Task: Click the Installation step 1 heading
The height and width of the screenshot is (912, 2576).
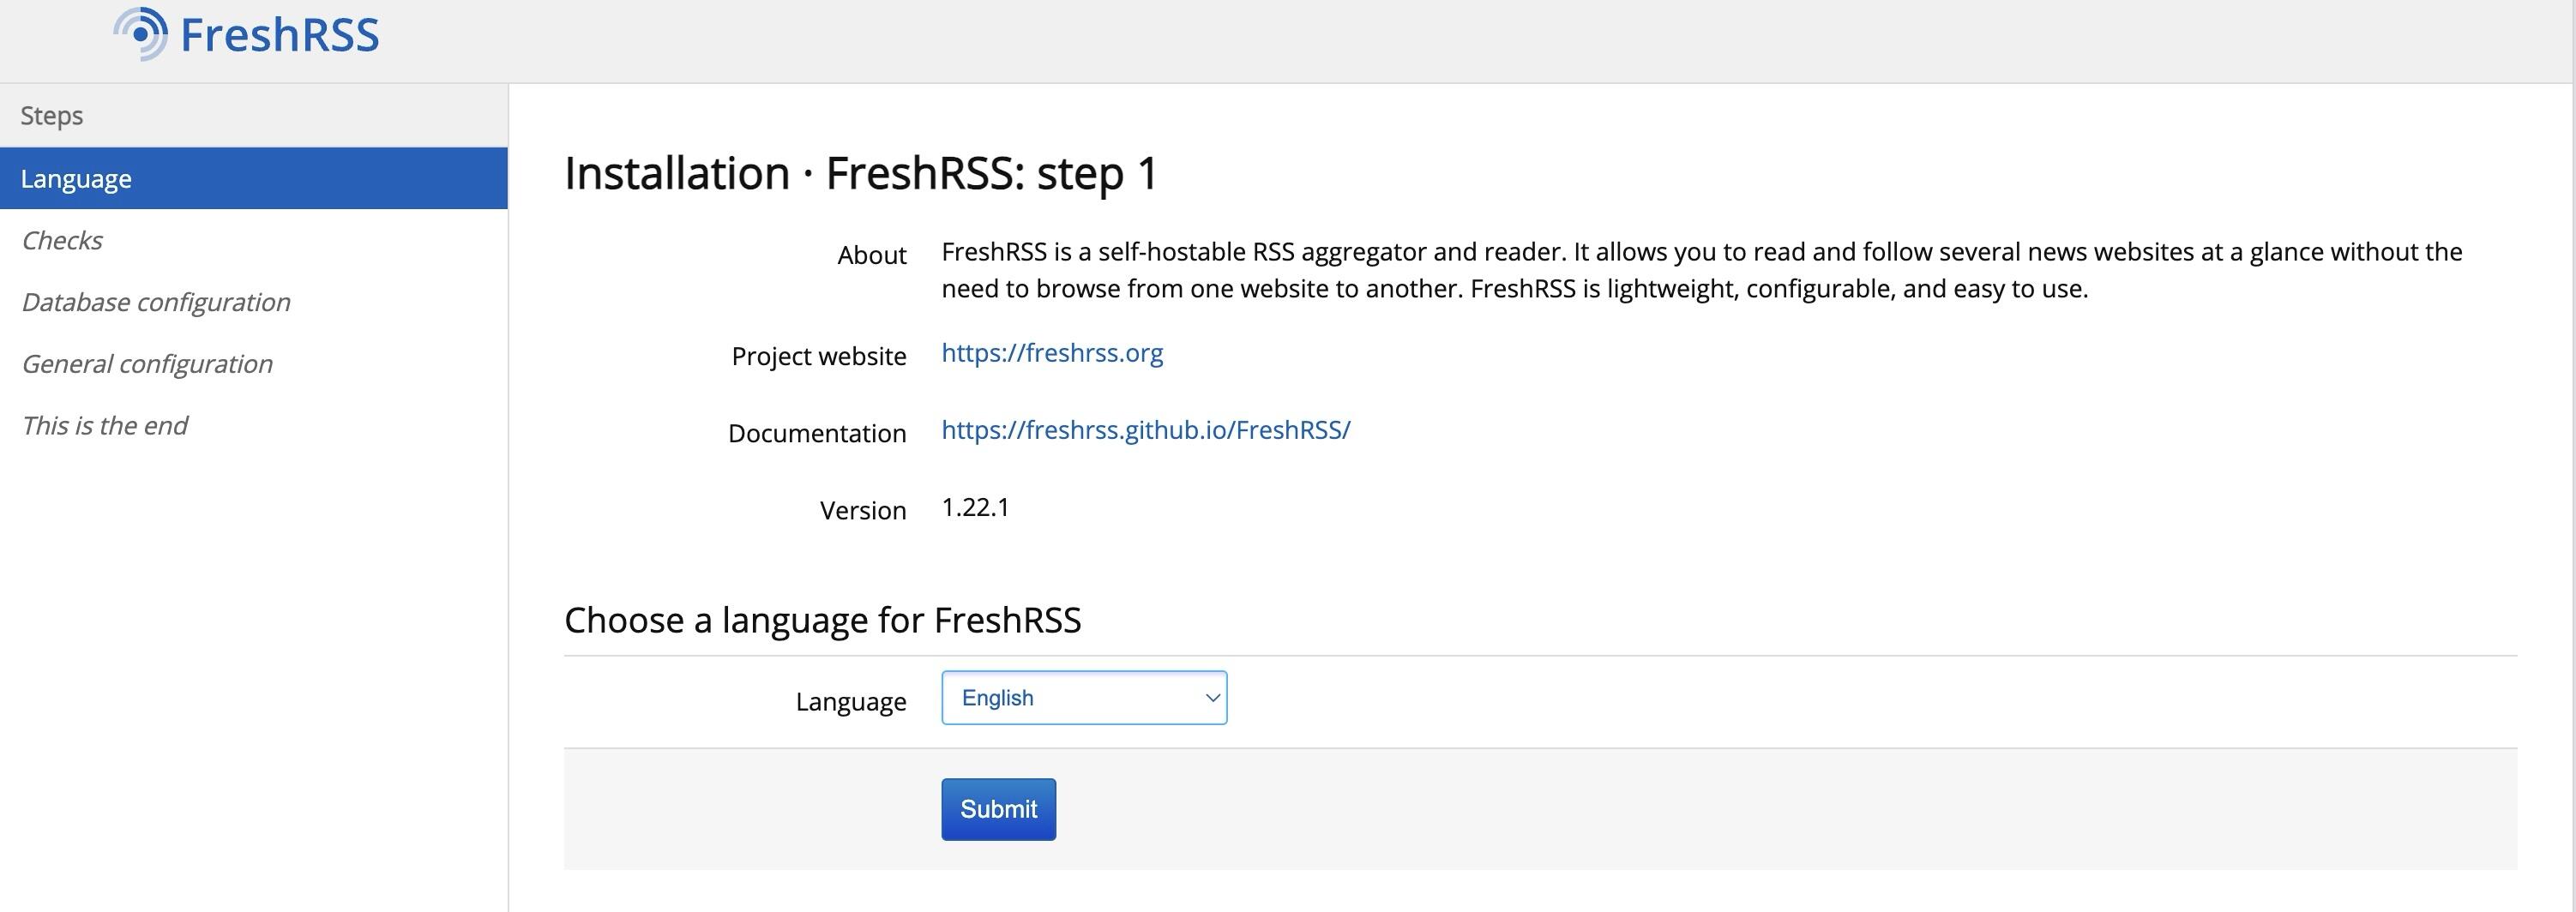Action: point(861,173)
